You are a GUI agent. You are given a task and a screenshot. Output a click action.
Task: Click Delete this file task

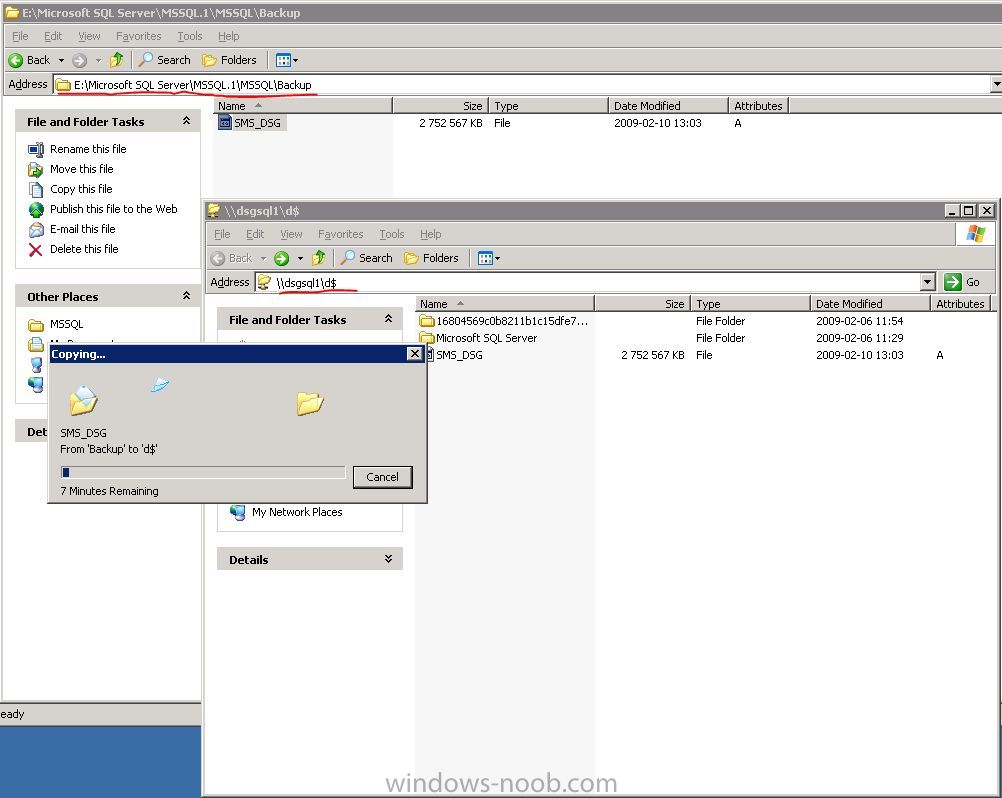(73, 249)
